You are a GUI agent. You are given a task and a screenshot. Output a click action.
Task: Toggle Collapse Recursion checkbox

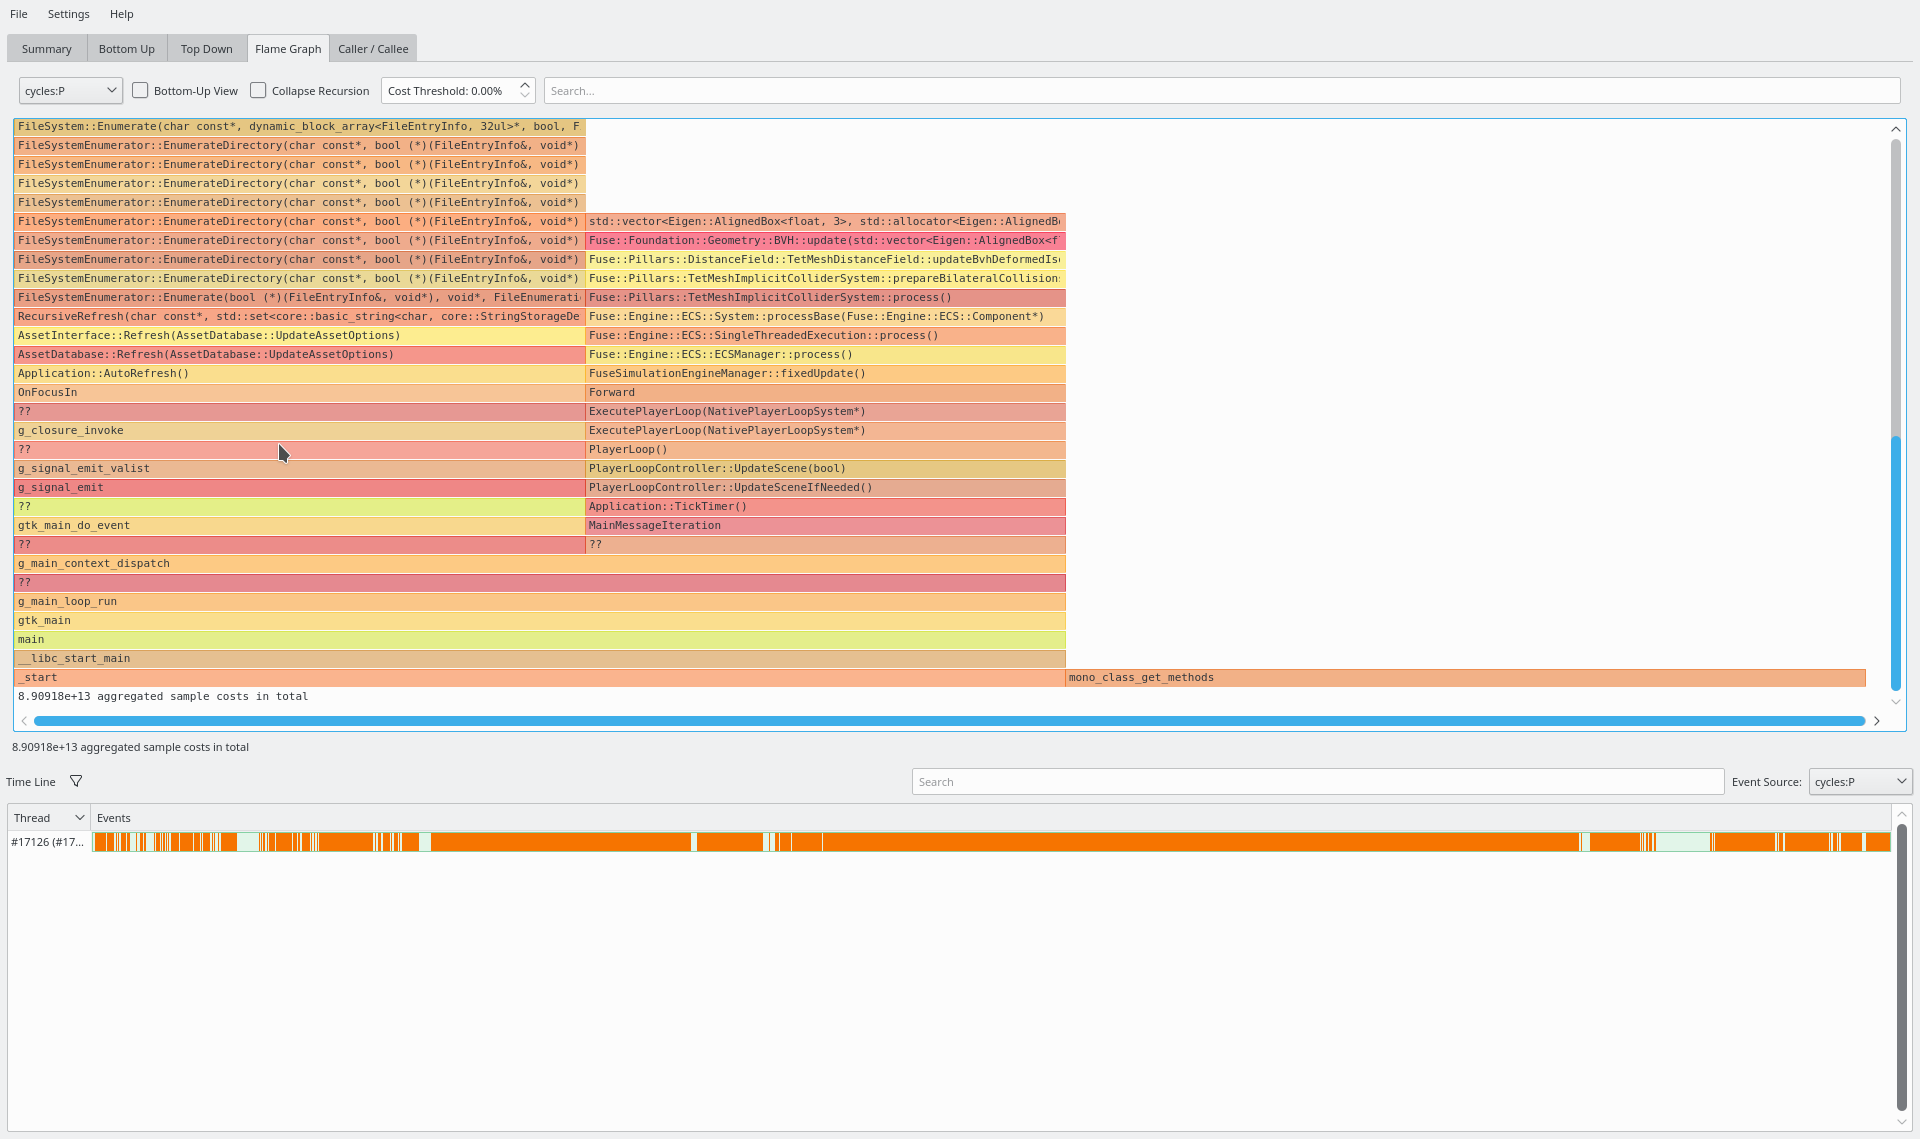click(258, 90)
